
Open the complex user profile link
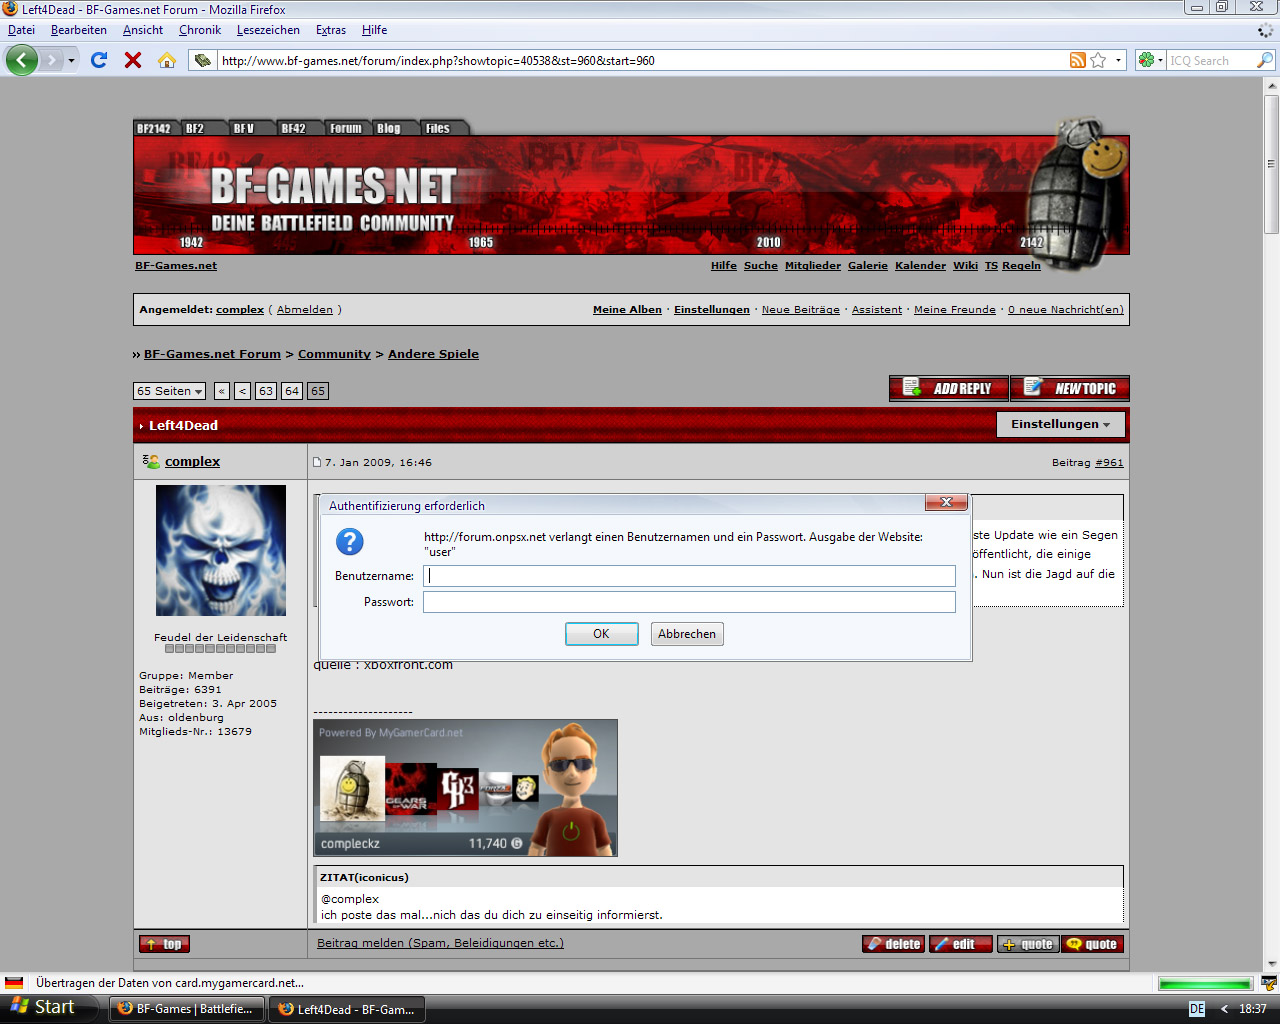(192, 462)
